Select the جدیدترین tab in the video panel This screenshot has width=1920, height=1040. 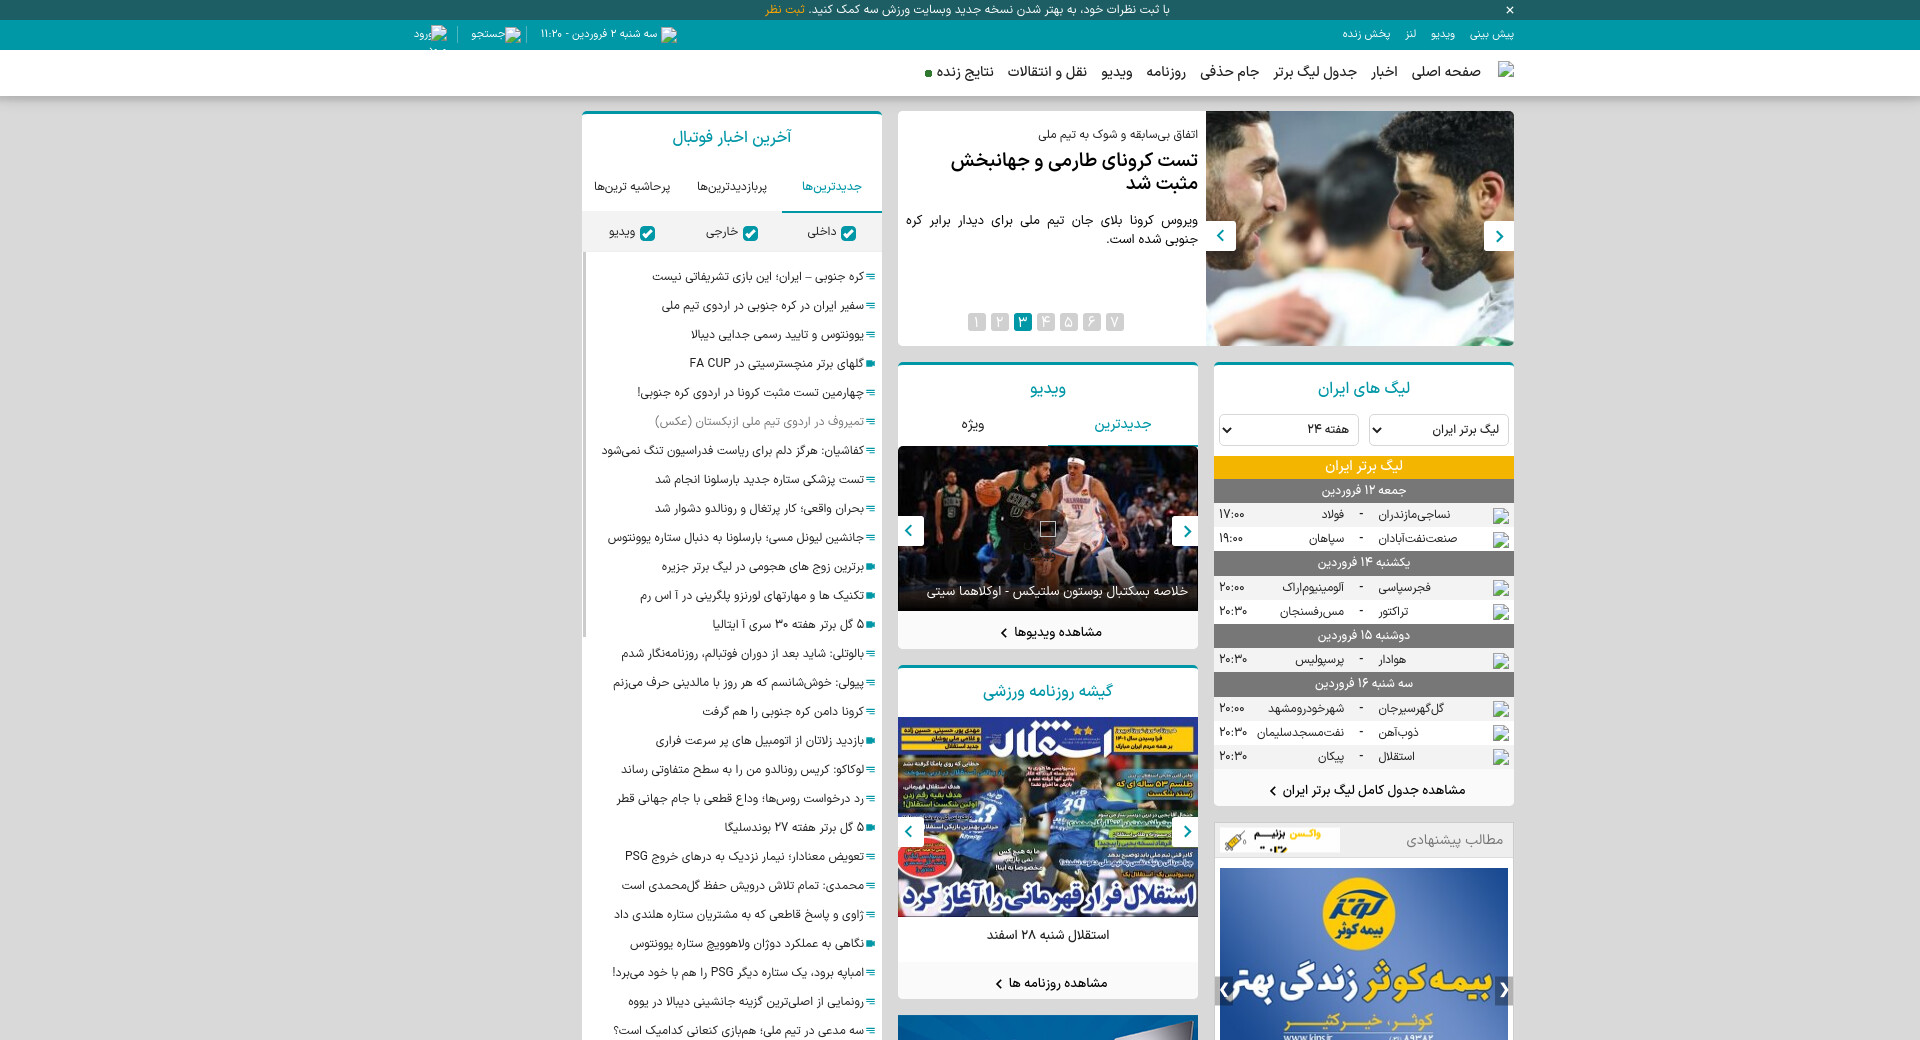click(x=1123, y=425)
